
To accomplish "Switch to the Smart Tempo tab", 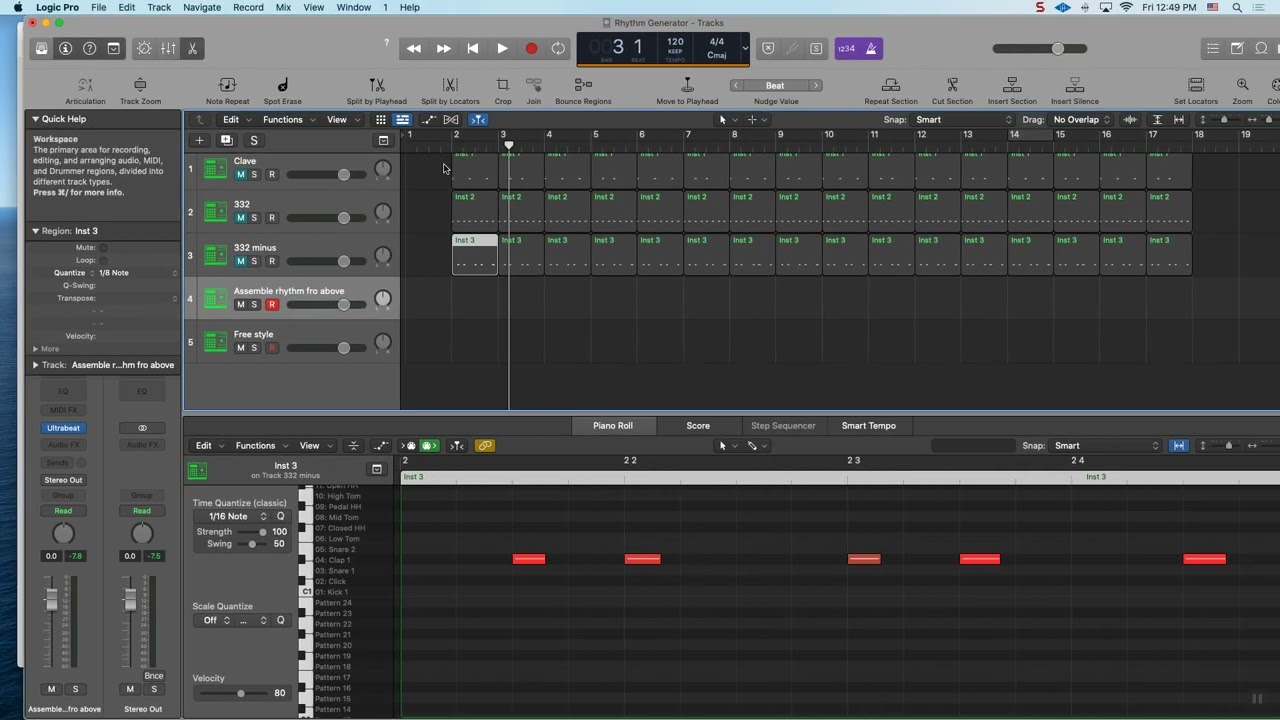I will pos(869,426).
